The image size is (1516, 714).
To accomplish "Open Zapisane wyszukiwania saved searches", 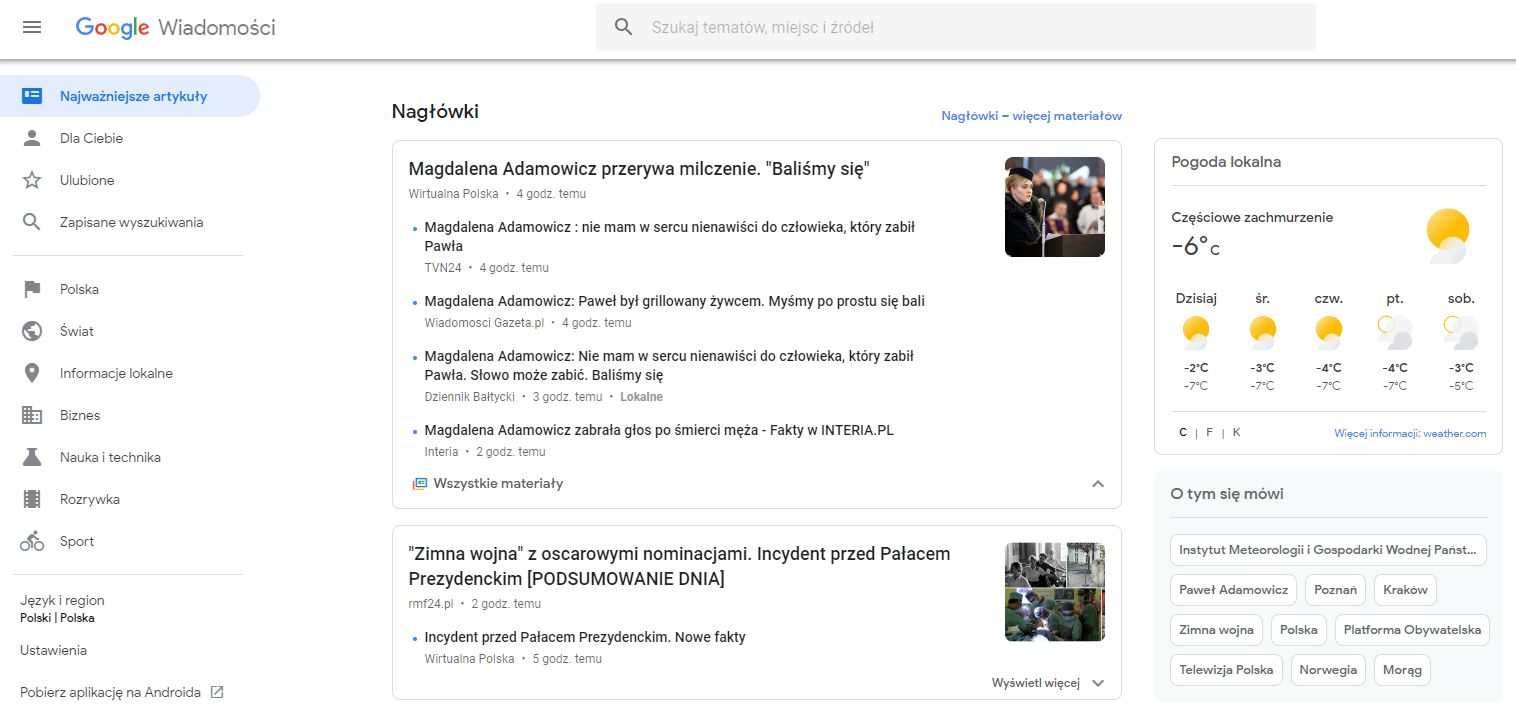I will (33, 221).
